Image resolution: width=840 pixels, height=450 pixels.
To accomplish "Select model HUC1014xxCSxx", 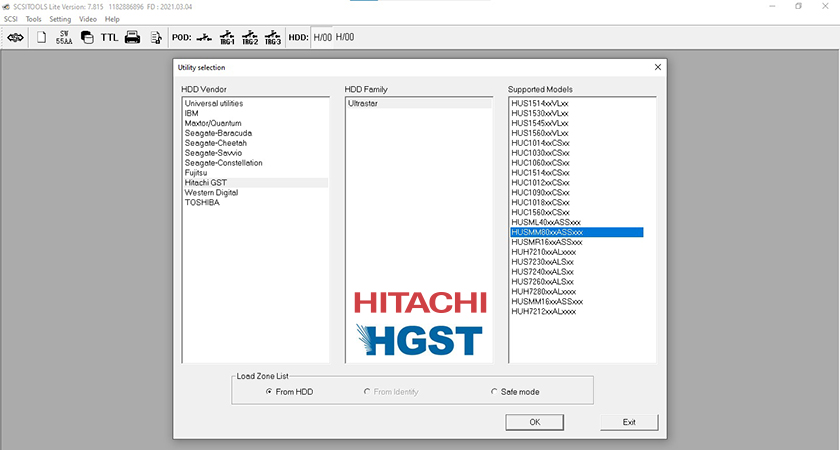I will click(x=577, y=143).
